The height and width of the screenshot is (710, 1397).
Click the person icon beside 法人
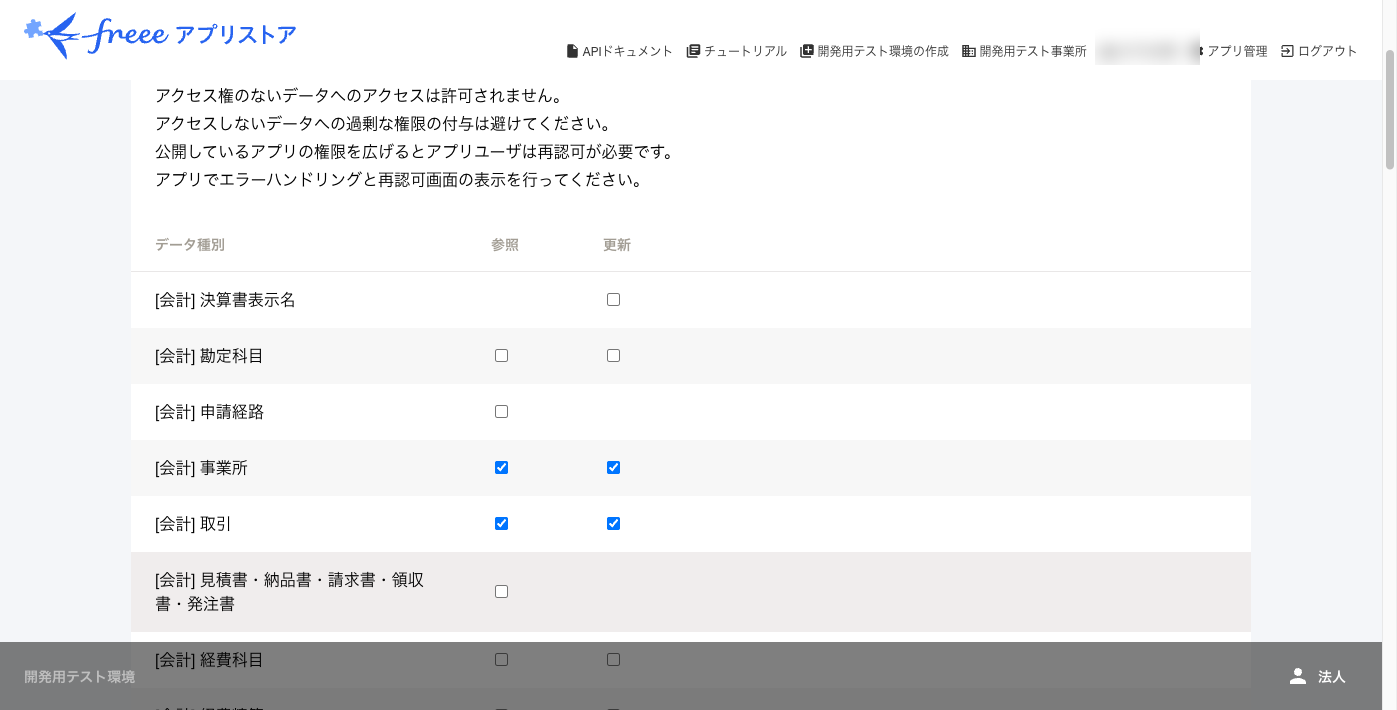click(1298, 676)
